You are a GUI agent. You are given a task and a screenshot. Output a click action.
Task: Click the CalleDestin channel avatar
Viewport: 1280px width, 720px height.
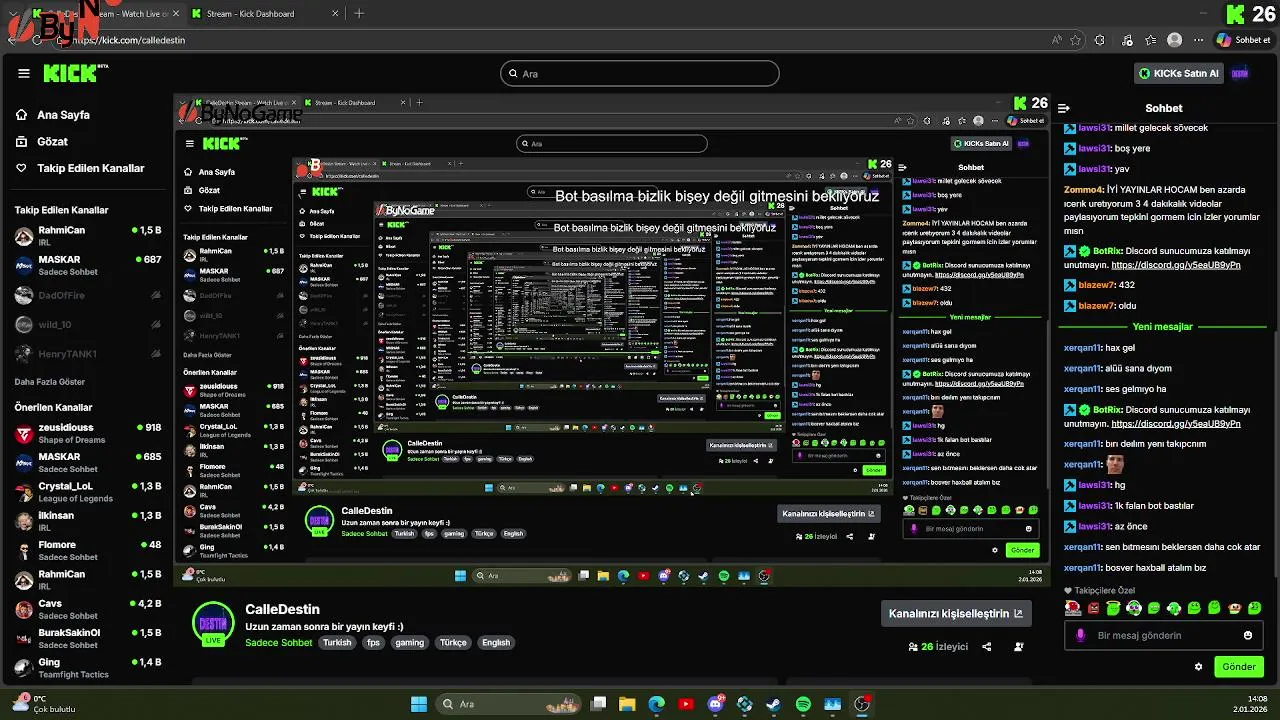click(213, 624)
